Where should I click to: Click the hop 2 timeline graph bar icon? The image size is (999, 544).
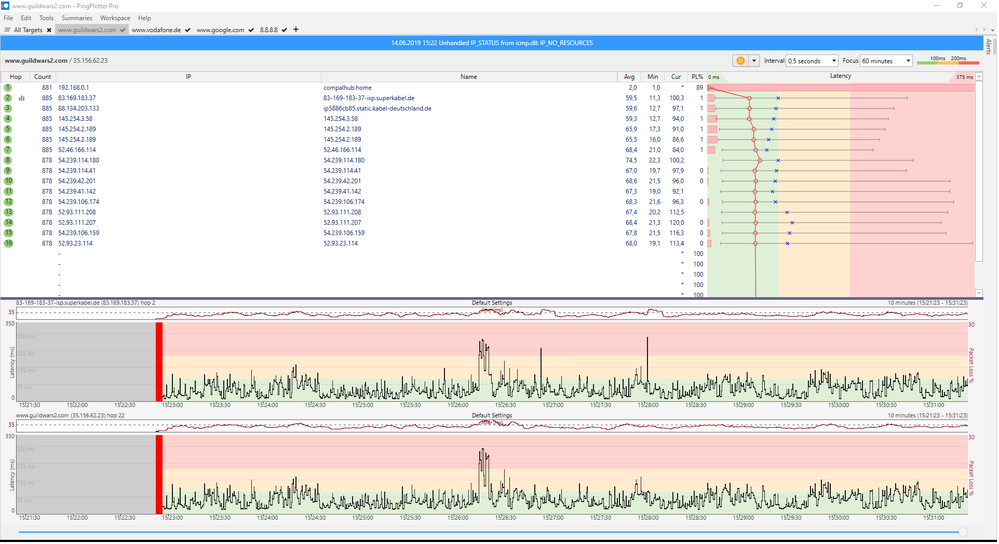22,98
